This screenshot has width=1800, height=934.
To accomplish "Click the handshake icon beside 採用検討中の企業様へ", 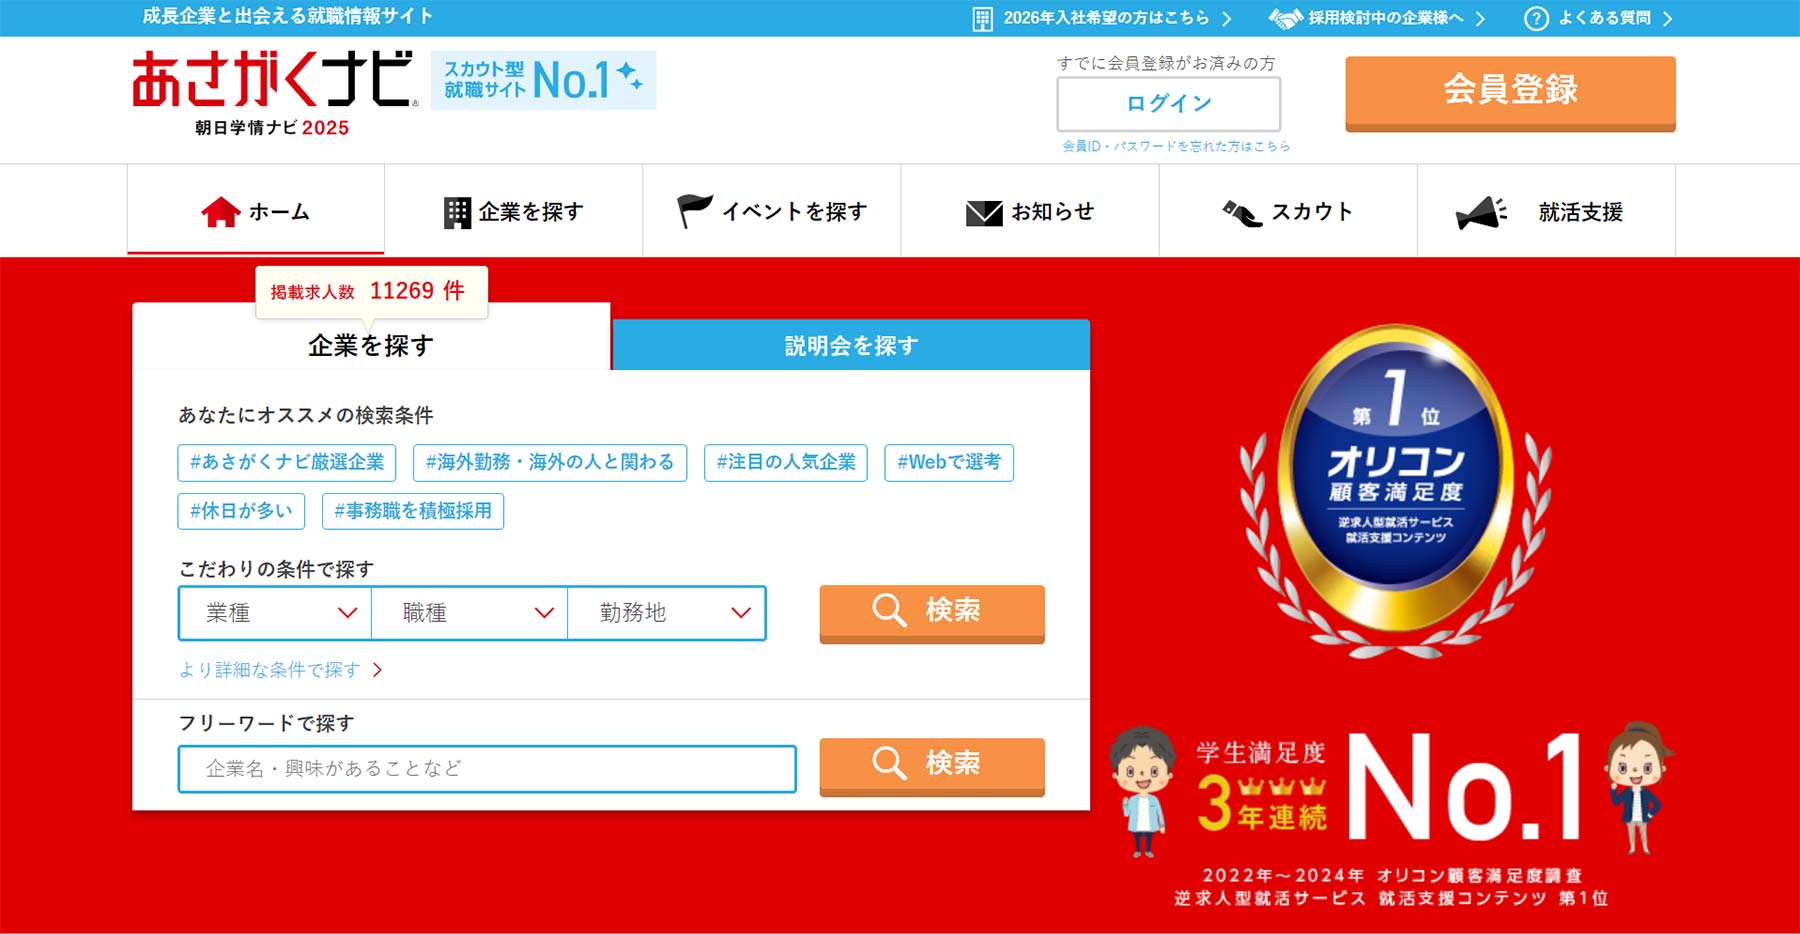I will (1286, 18).
